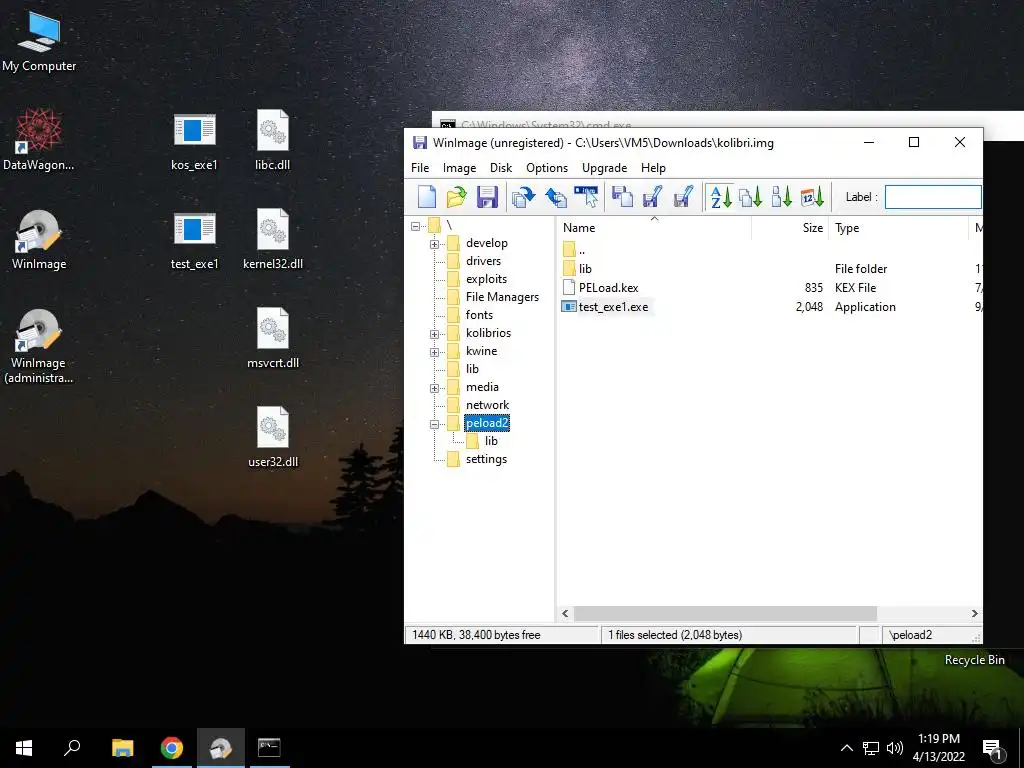Sort by the Name column header

(654, 228)
